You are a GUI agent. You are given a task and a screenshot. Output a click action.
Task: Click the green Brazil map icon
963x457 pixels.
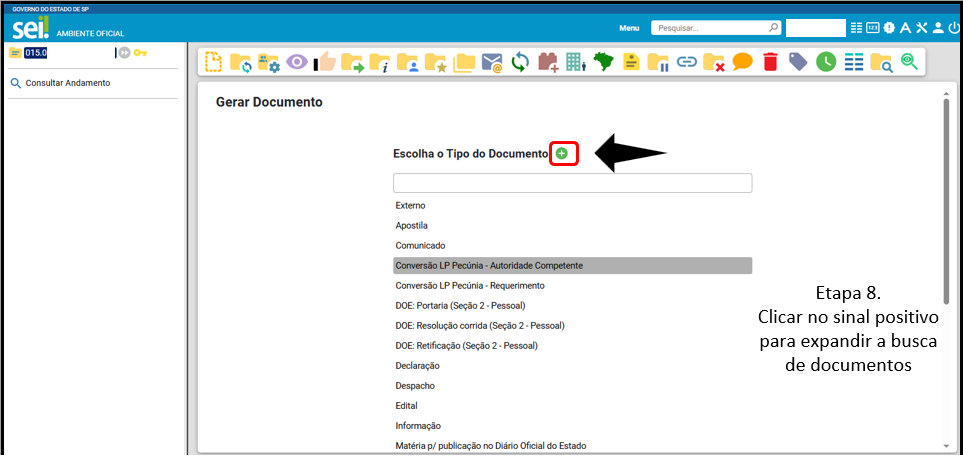click(x=603, y=62)
